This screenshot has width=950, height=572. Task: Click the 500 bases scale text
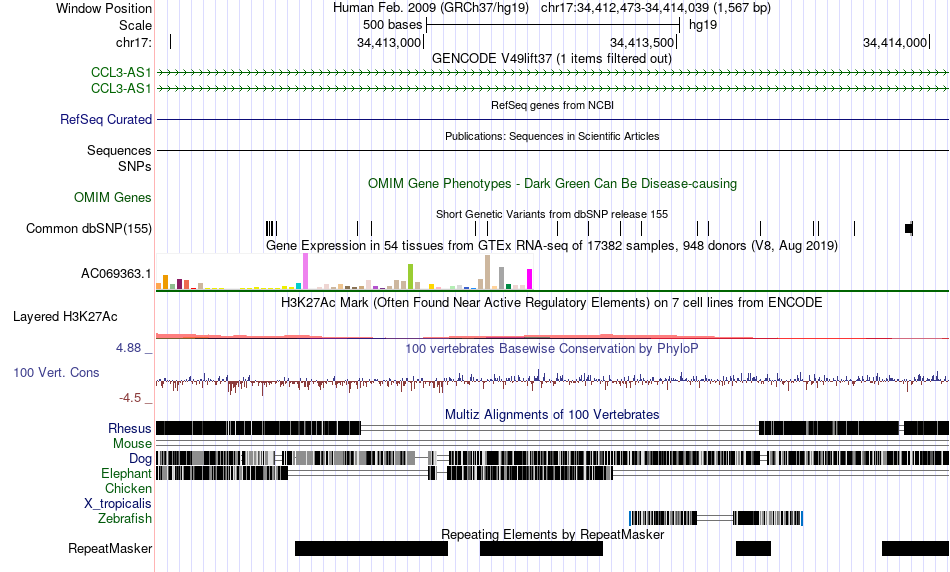click(x=393, y=25)
